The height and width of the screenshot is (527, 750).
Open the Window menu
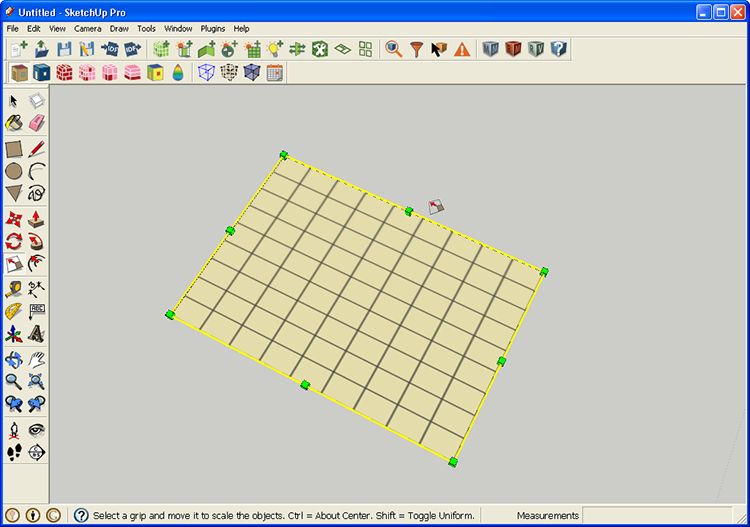178,29
